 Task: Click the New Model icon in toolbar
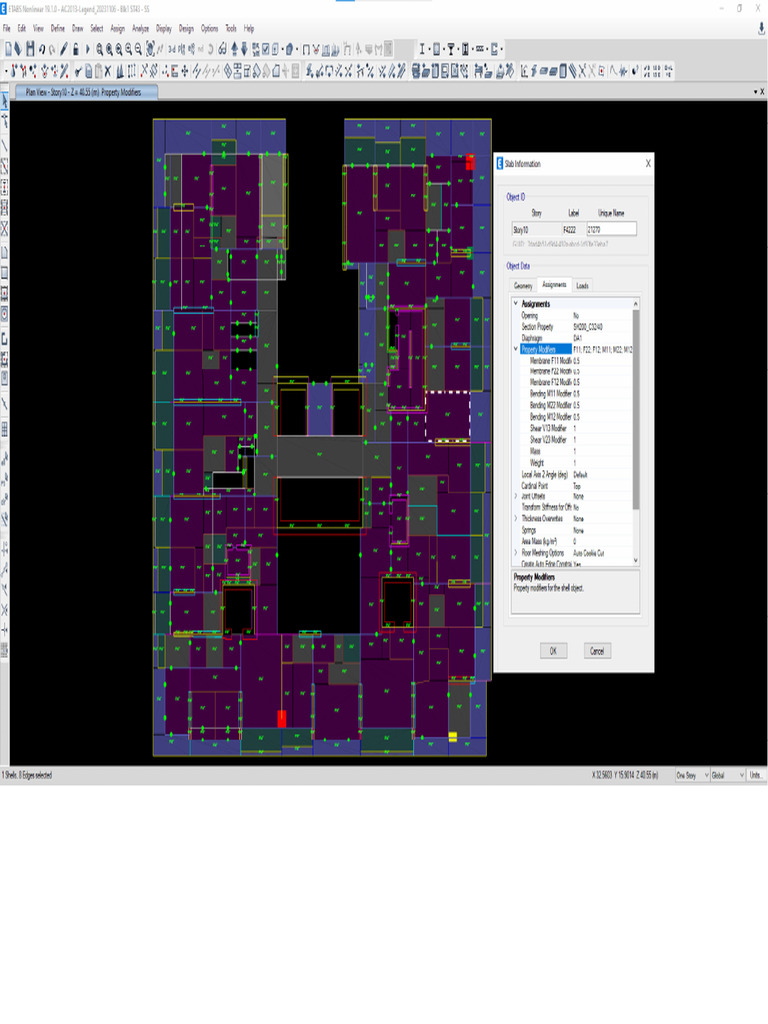pos(8,48)
